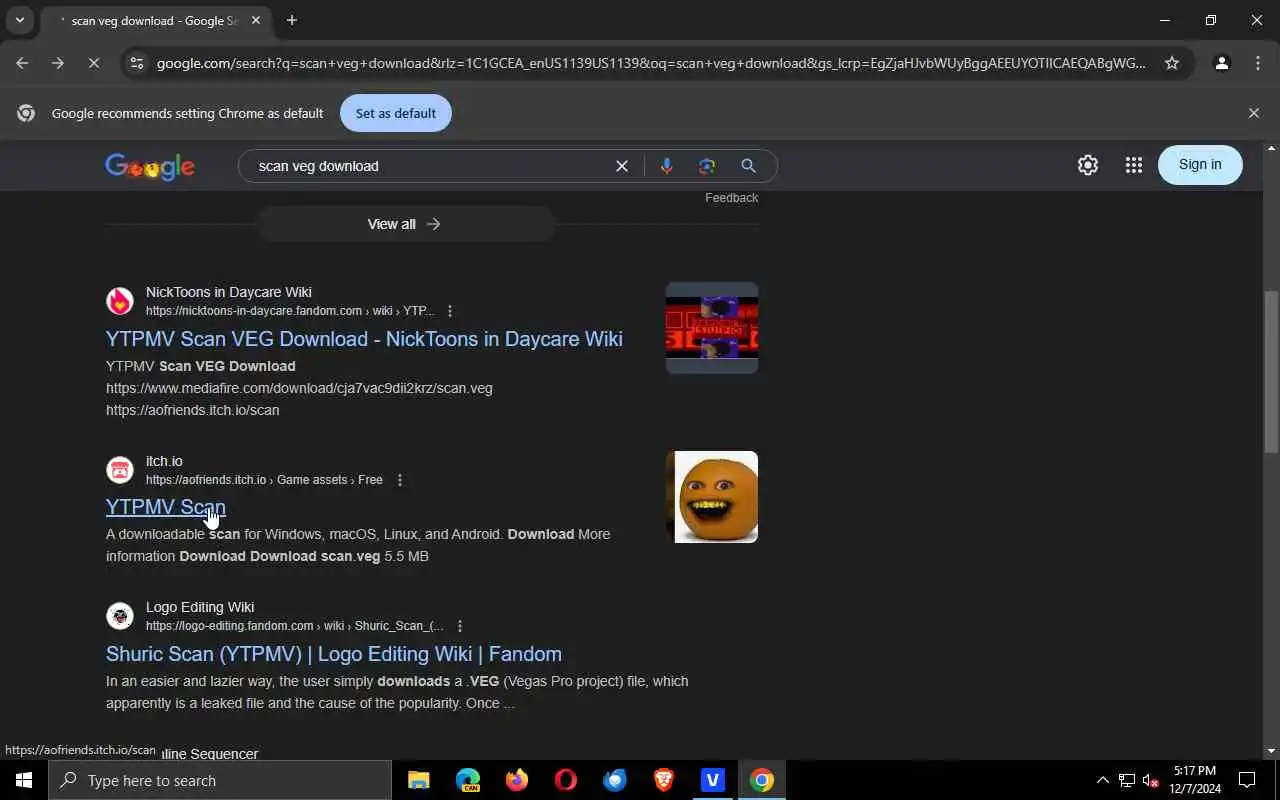This screenshot has width=1280, height=800.
Task: Go back to previous page
Action: pyautogui.click(x=22, y=63)
